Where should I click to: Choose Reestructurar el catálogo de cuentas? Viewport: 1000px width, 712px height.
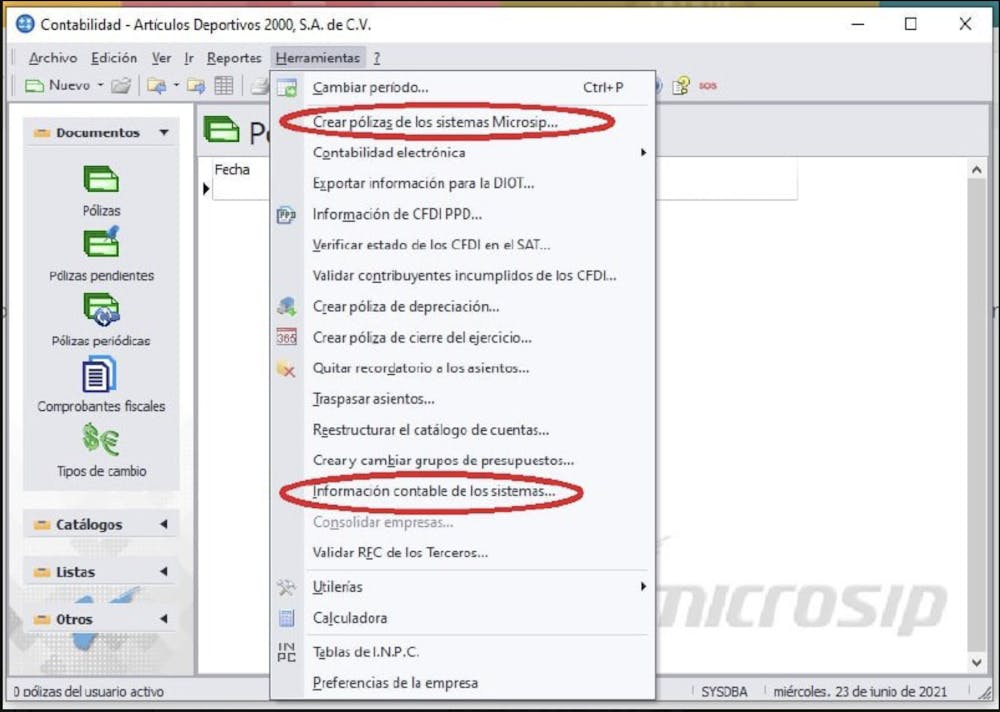pos(463,430)
